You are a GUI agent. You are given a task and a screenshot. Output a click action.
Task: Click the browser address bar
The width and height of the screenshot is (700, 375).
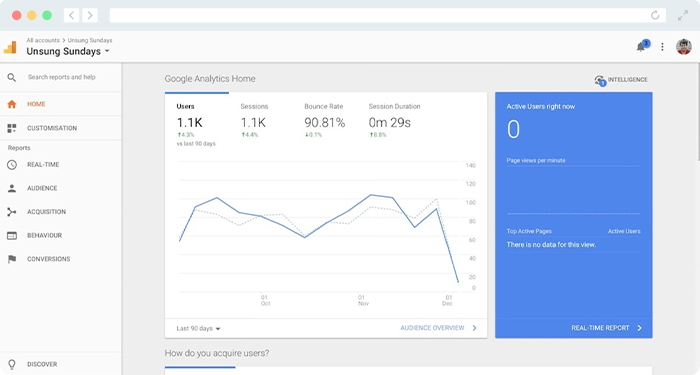388,15
